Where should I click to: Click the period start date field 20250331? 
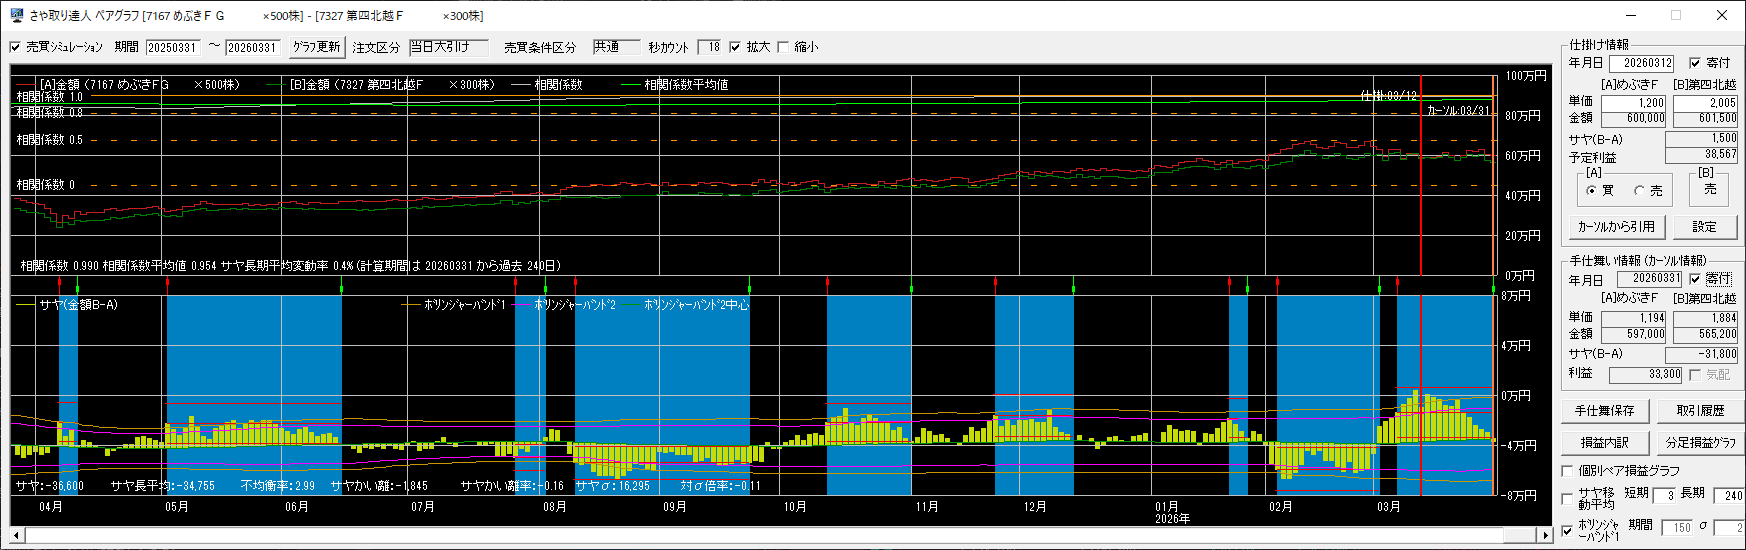(172, 48)
